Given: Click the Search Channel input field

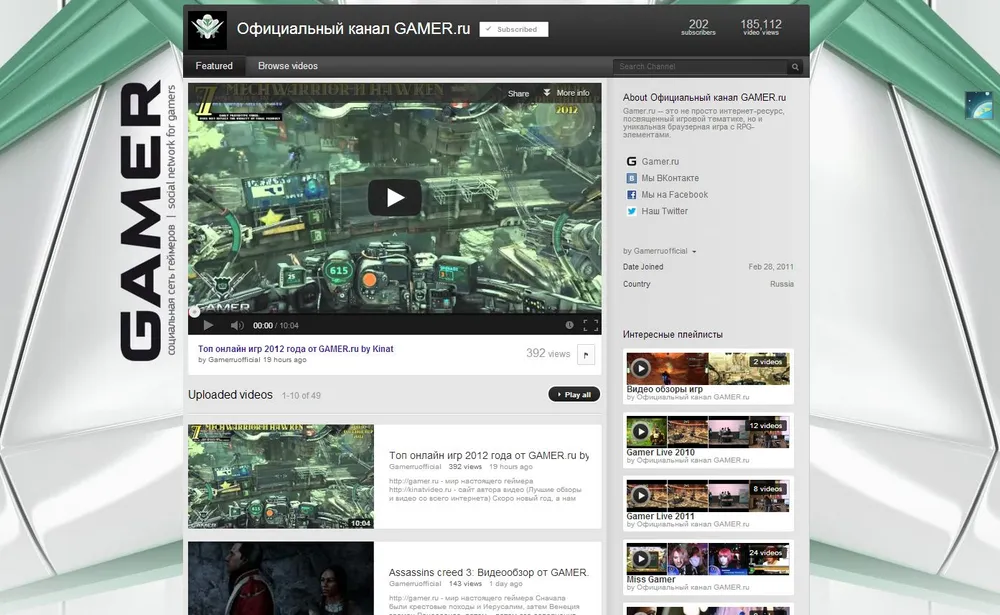Looking at the screenshot, I should 700,66.
